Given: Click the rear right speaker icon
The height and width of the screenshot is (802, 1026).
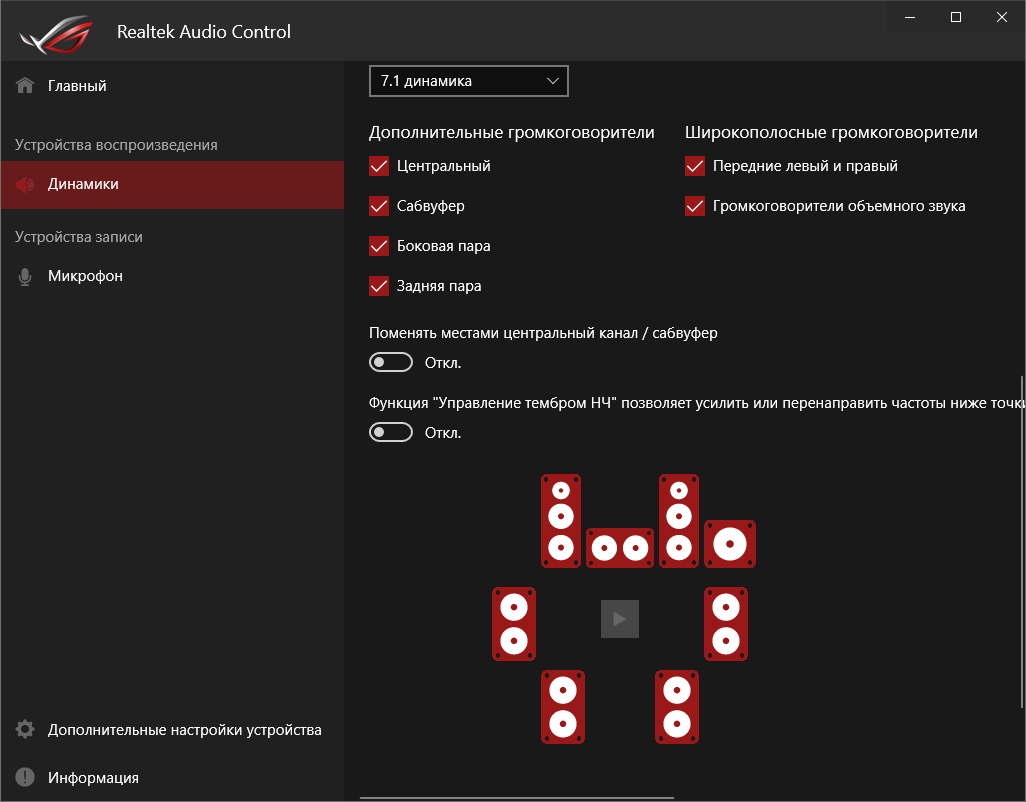Looking at the screenshot, I should coord(677,706).
